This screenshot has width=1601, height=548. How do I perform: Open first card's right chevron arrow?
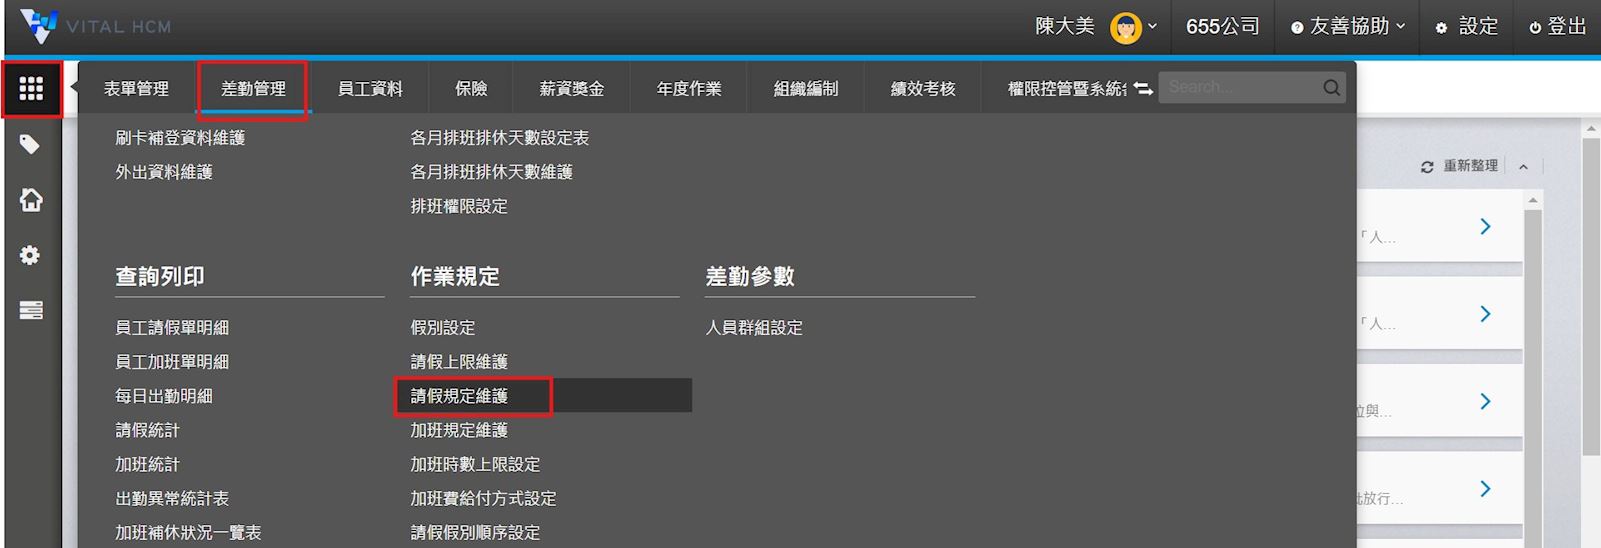1485,227
